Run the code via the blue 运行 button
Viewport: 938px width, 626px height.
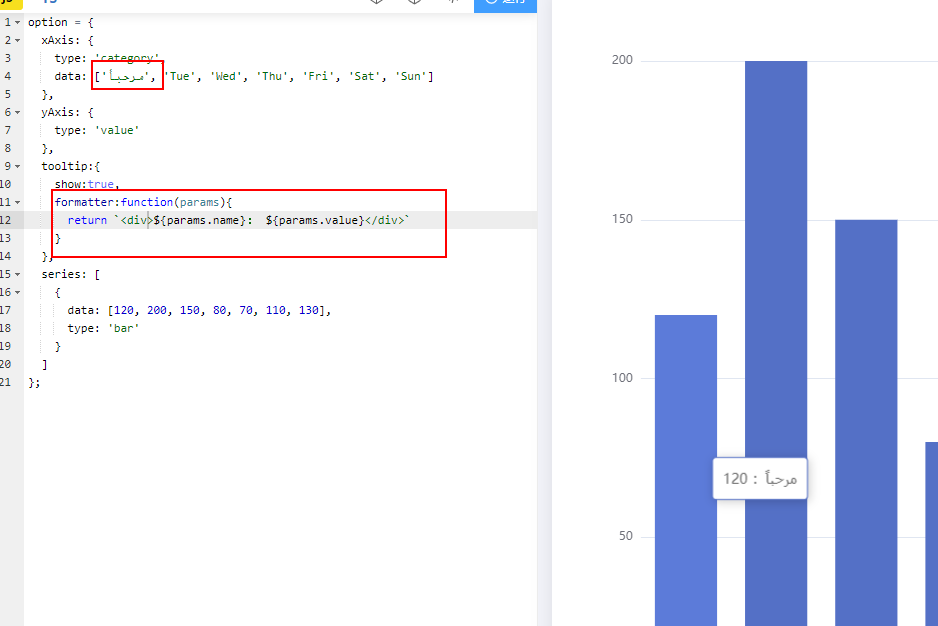click(505, 5)
